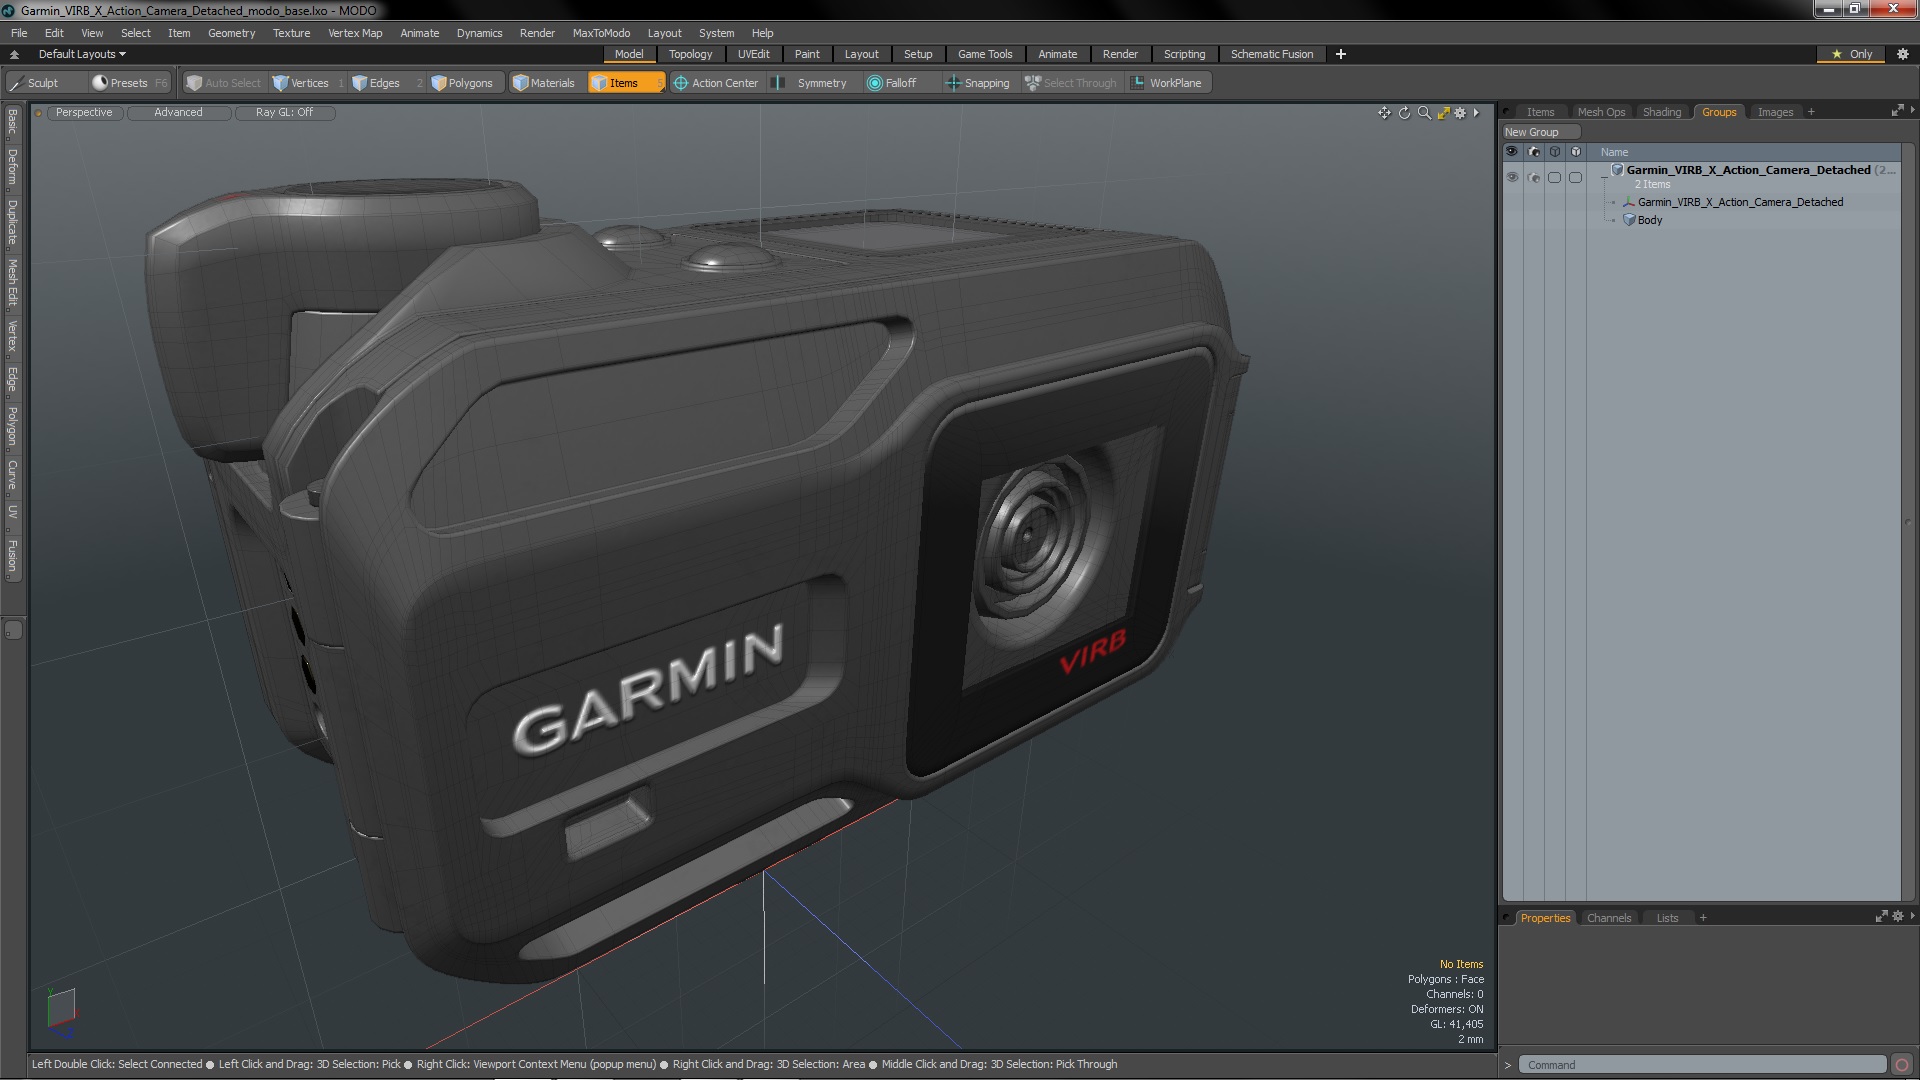Click the viewport rotate icon

(1404, 113)
